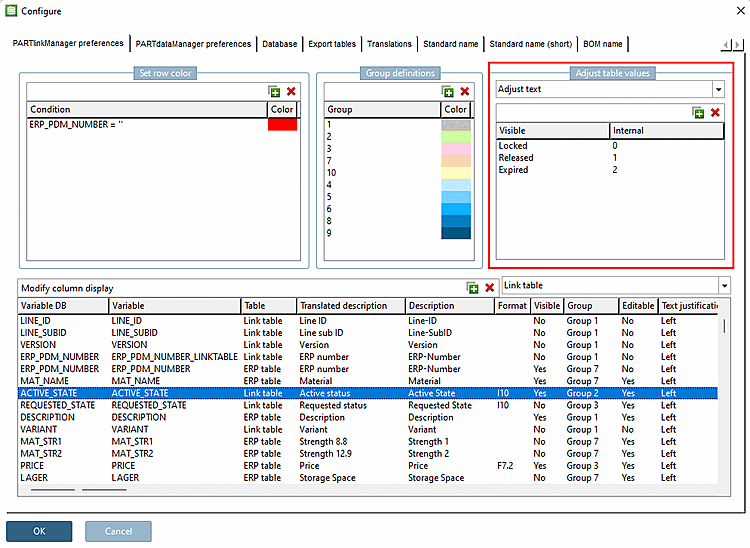The image size is (750, 548).
Task: Delete entry in Adjust table values panel
Action: point(715,113)
